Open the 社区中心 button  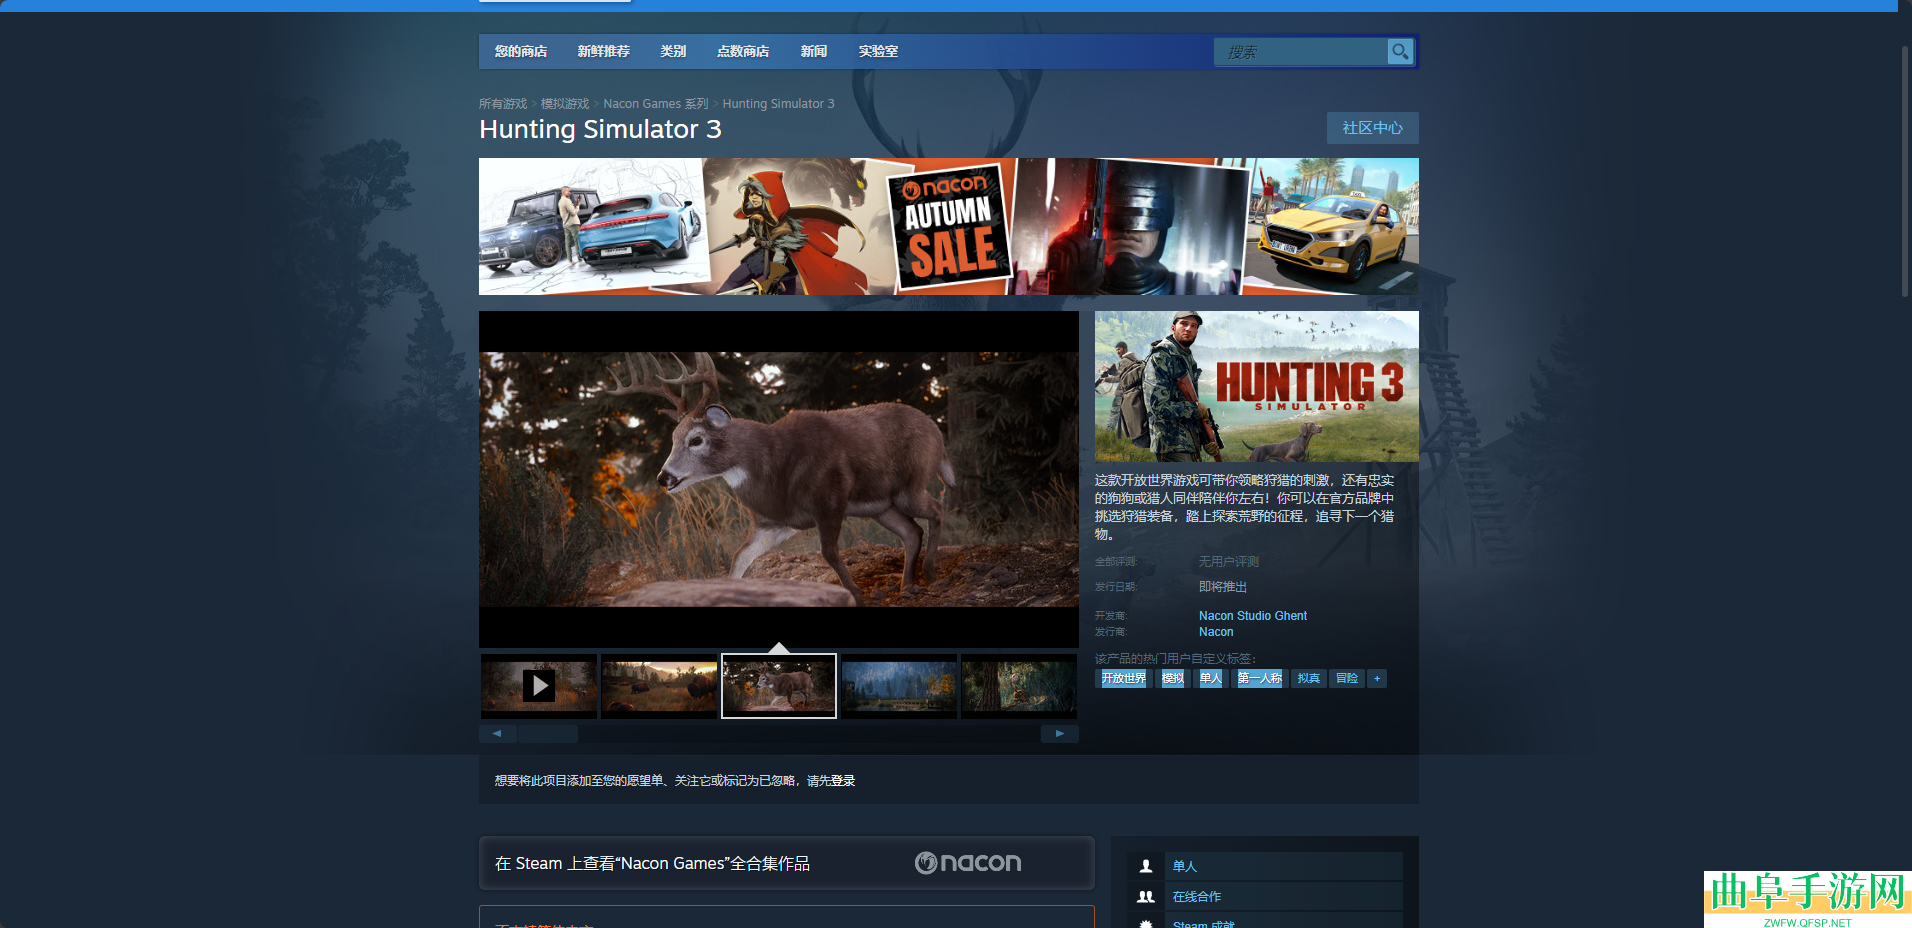[x=1373, y=128]
